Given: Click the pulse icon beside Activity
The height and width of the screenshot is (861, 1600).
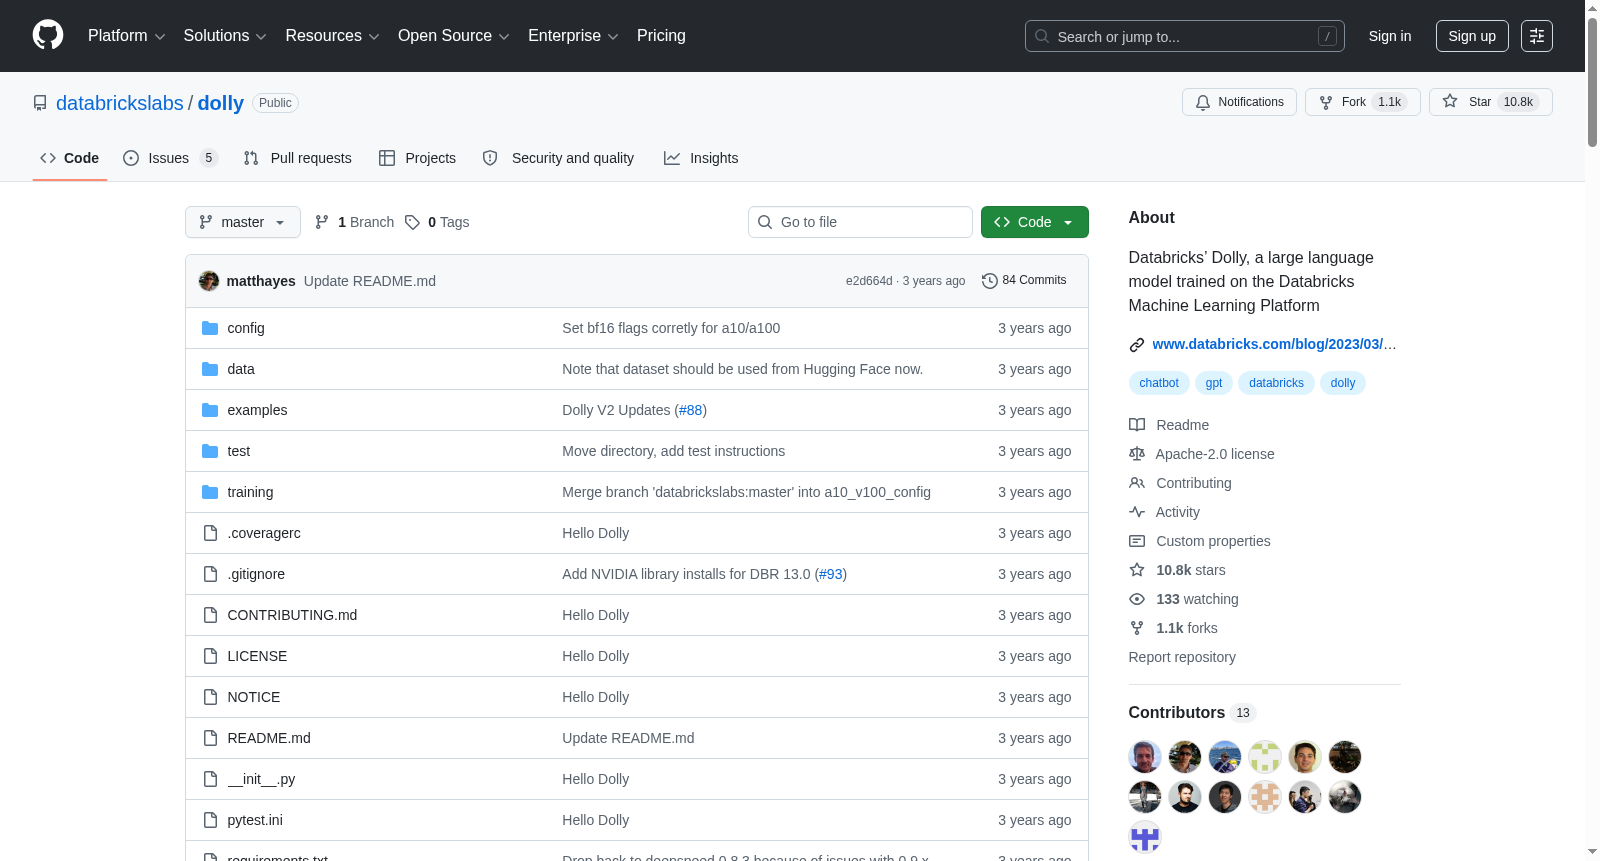Looking at the screenshot, I should click(1137, 512).
